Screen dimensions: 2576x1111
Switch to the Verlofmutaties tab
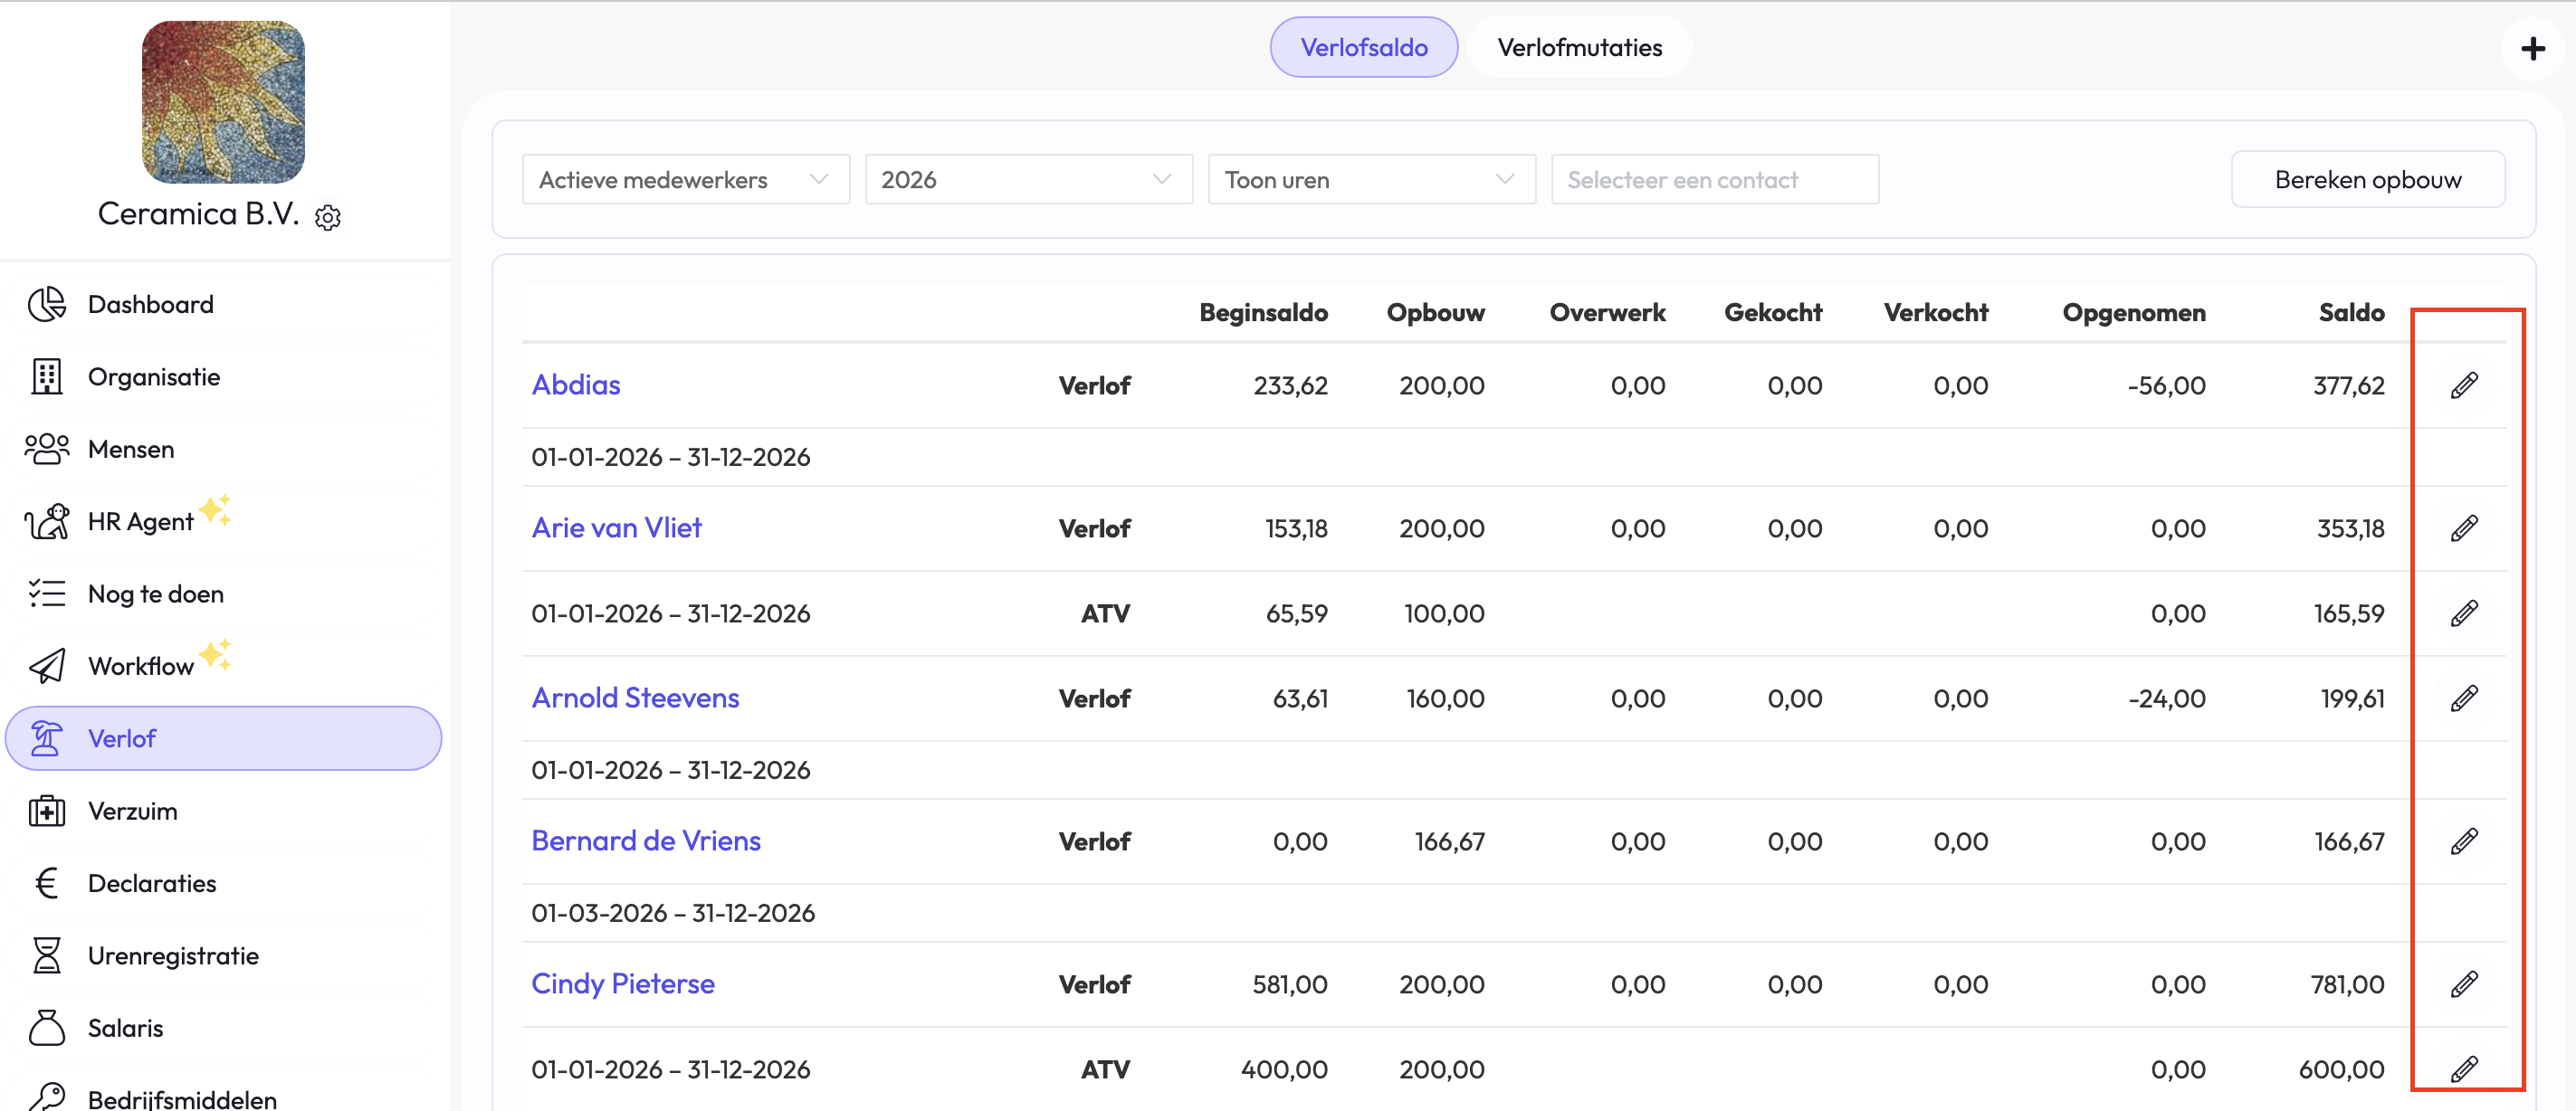(x=1578, y=48)
